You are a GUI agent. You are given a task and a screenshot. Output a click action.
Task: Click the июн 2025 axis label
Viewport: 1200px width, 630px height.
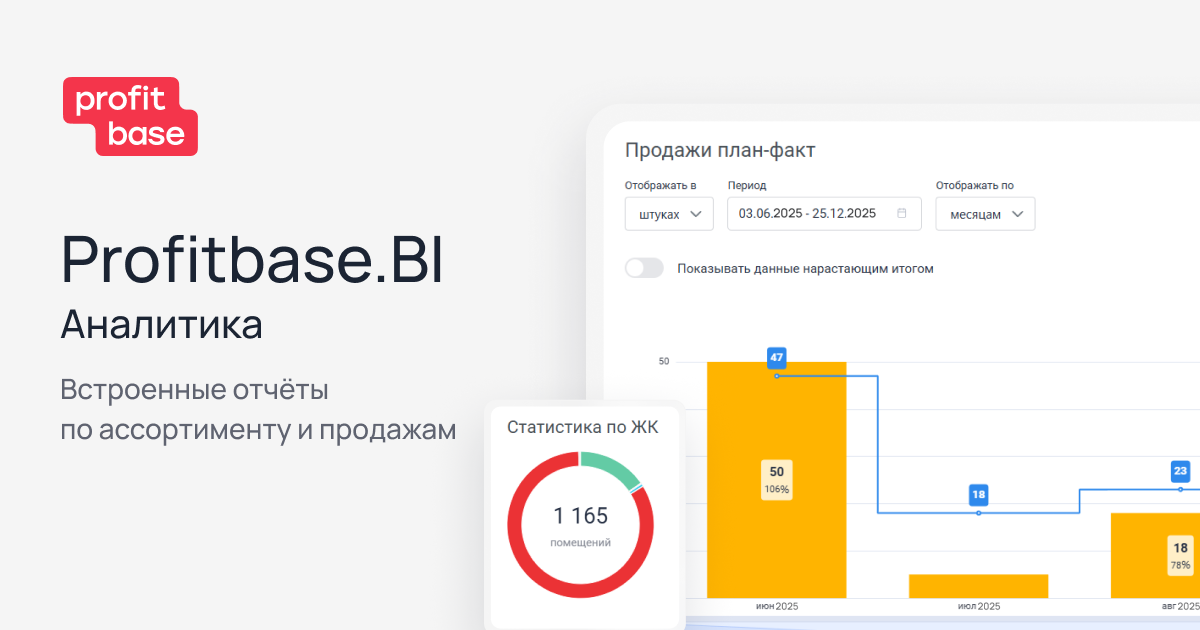(x=777, y=607)
